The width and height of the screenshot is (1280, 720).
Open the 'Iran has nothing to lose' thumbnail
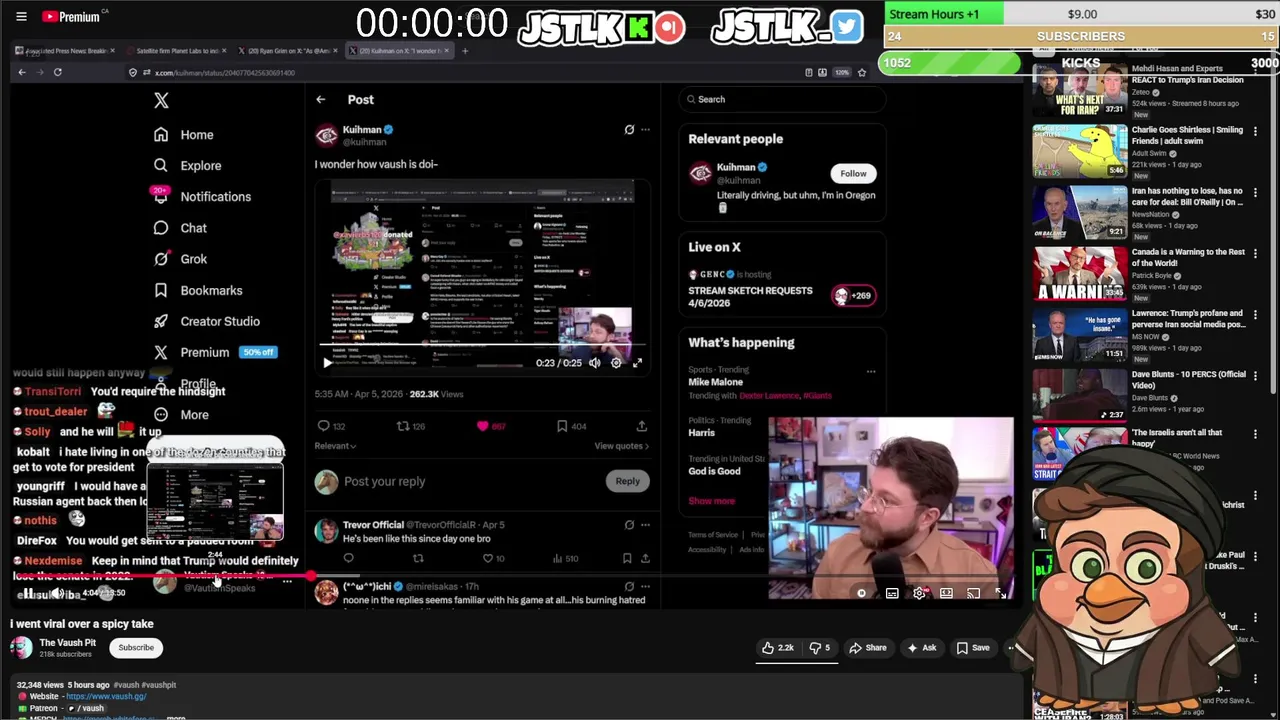coord(1080,212)
